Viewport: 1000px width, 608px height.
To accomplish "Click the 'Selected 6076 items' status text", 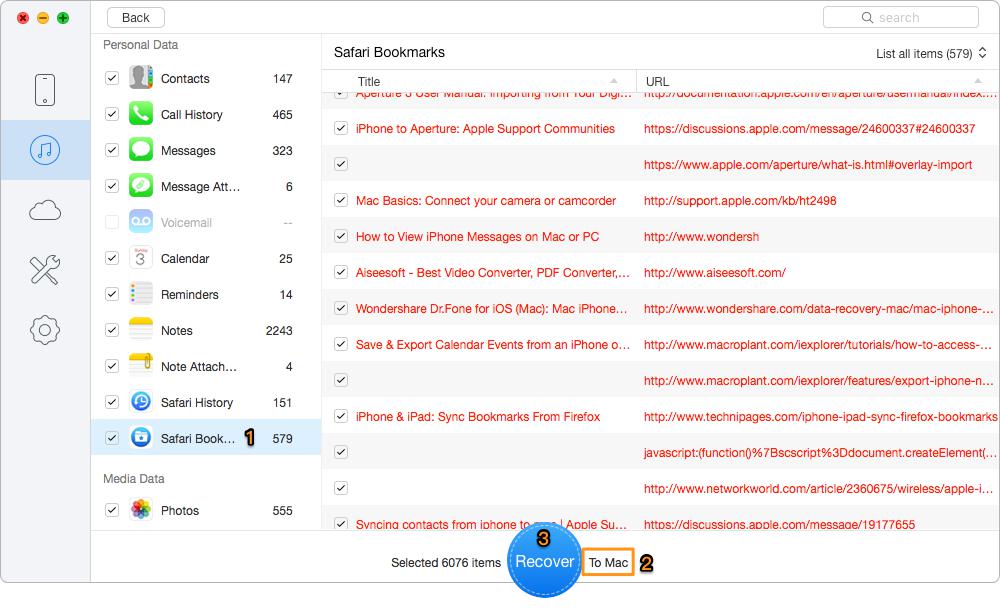I will [446, 563].
